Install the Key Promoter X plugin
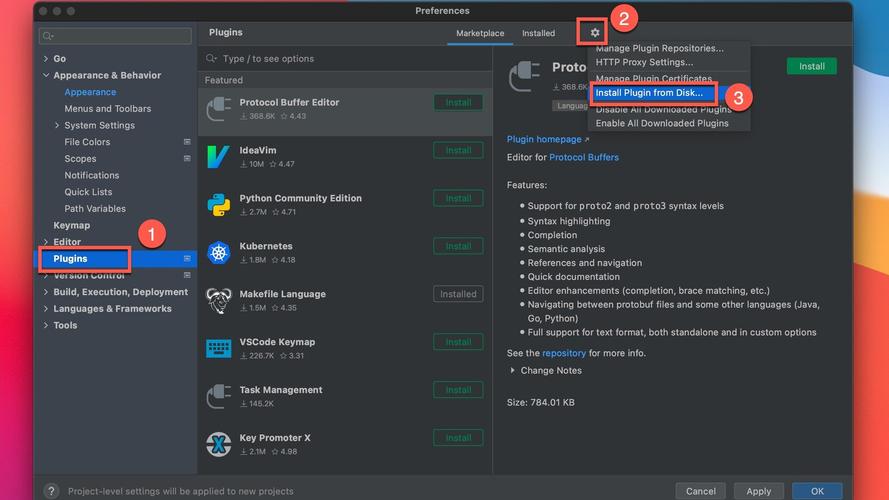The width and height of the screenshot is (889, 500). [x=458, y=438]
